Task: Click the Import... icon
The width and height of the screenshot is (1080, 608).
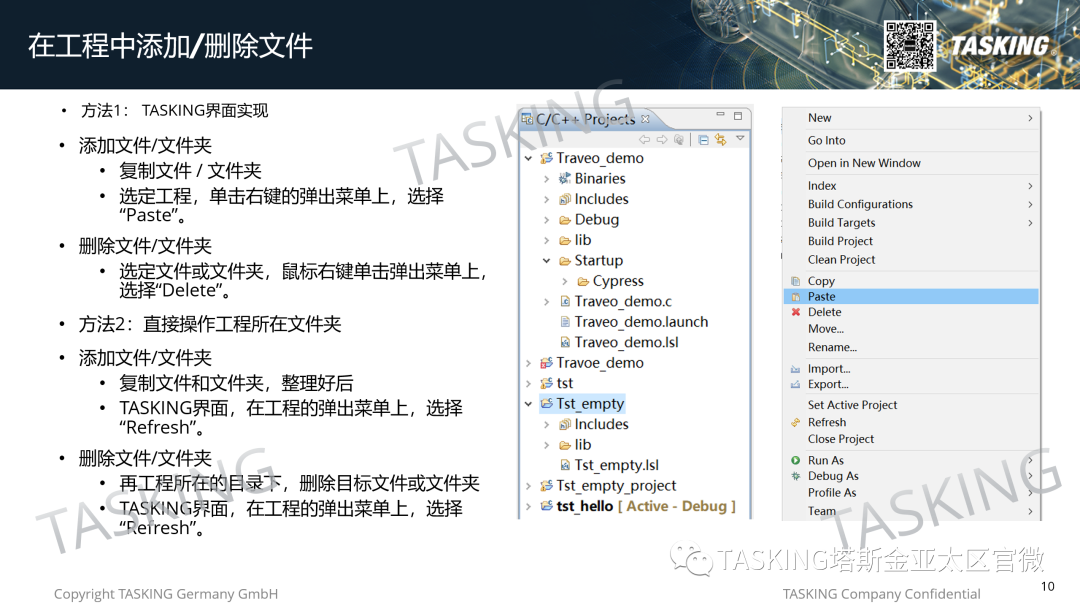Action: point(796,369)
